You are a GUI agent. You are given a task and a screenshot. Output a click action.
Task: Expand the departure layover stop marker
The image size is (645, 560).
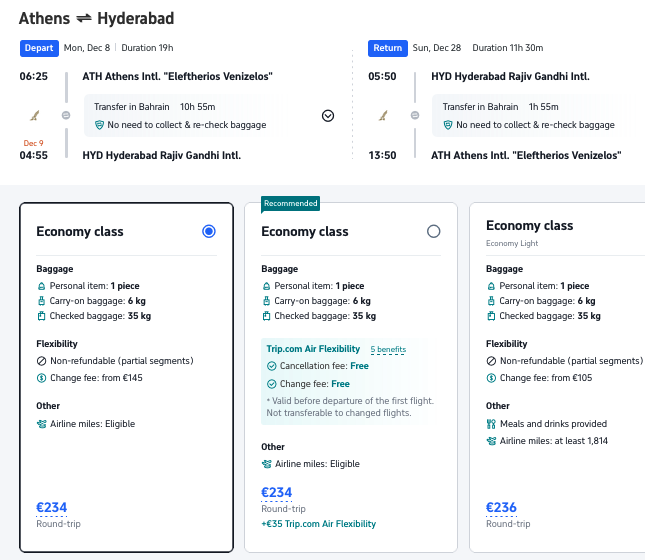pos(66,115)
